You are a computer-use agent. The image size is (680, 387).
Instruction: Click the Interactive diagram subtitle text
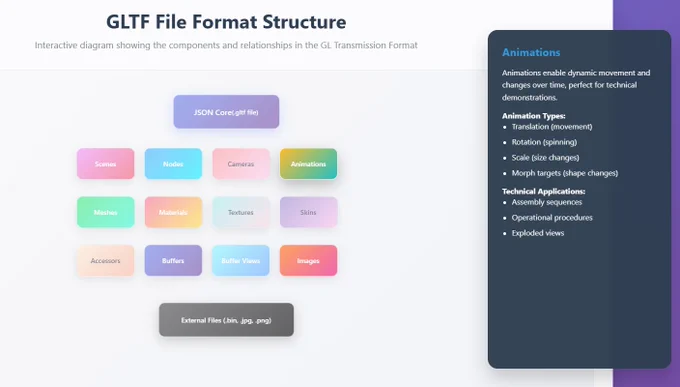click(x=226, y=45)
